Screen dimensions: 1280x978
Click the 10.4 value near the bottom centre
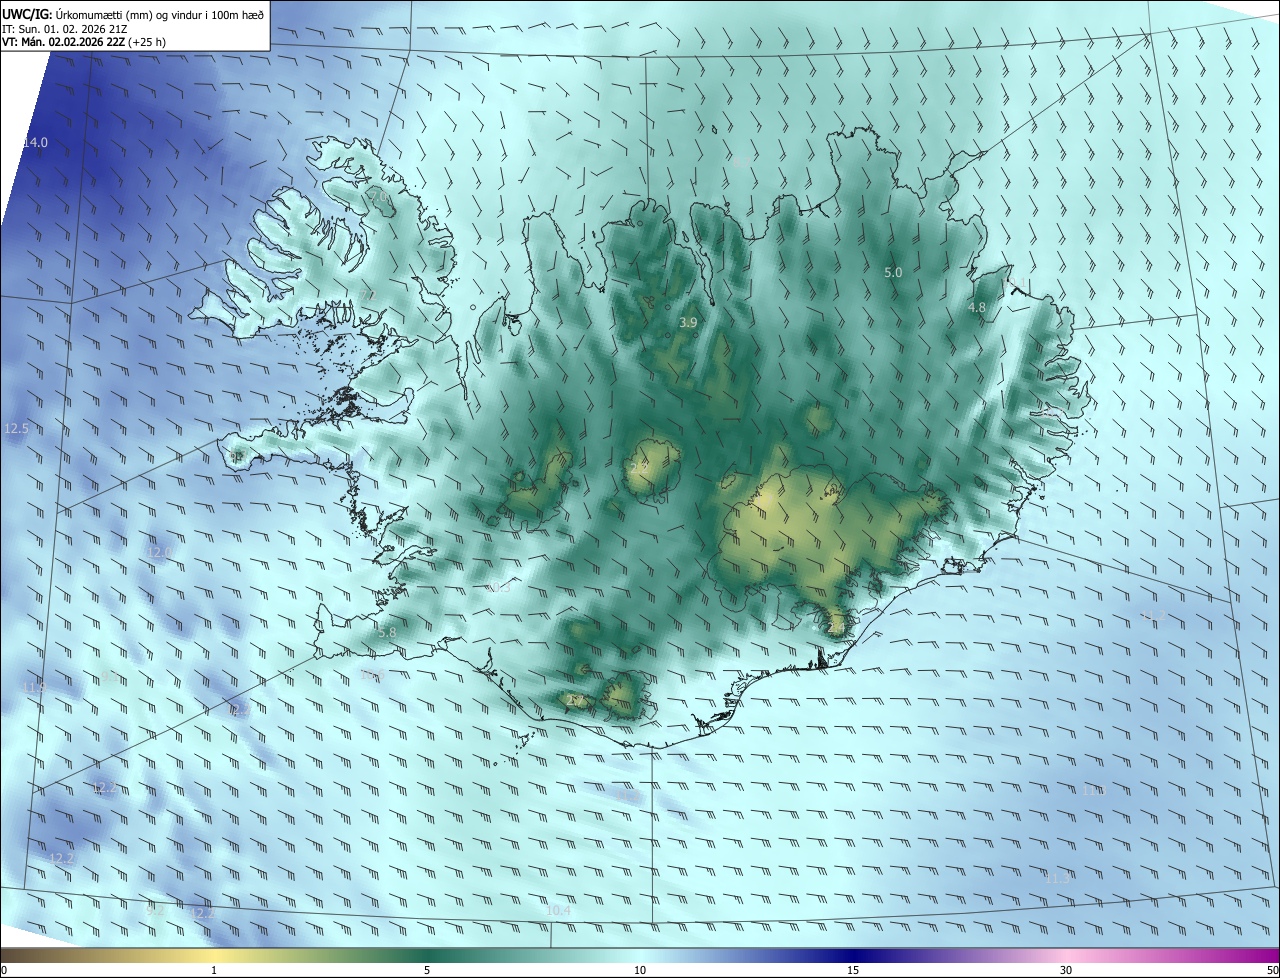[558, 910]
